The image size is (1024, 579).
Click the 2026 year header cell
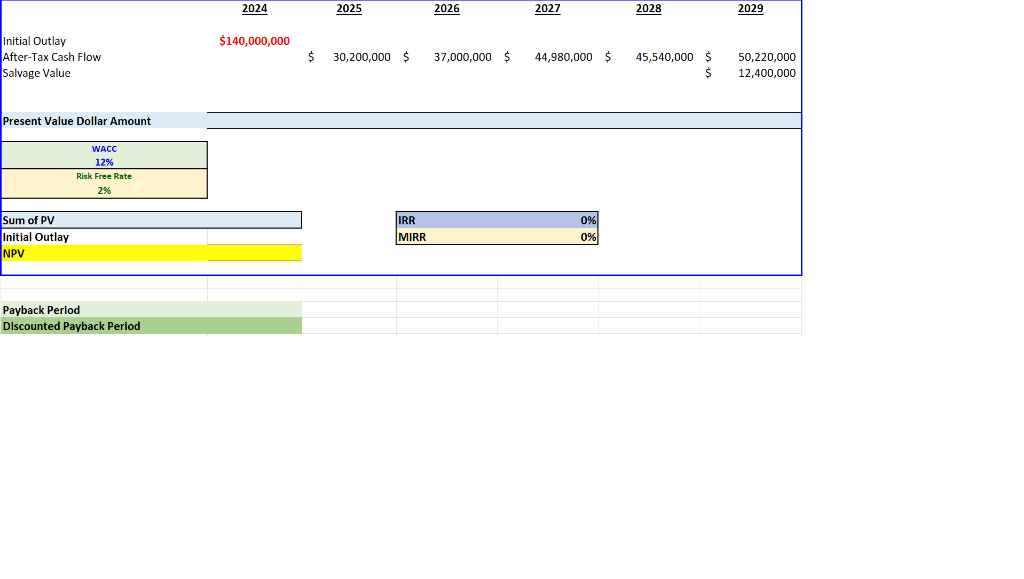point(446,9)
